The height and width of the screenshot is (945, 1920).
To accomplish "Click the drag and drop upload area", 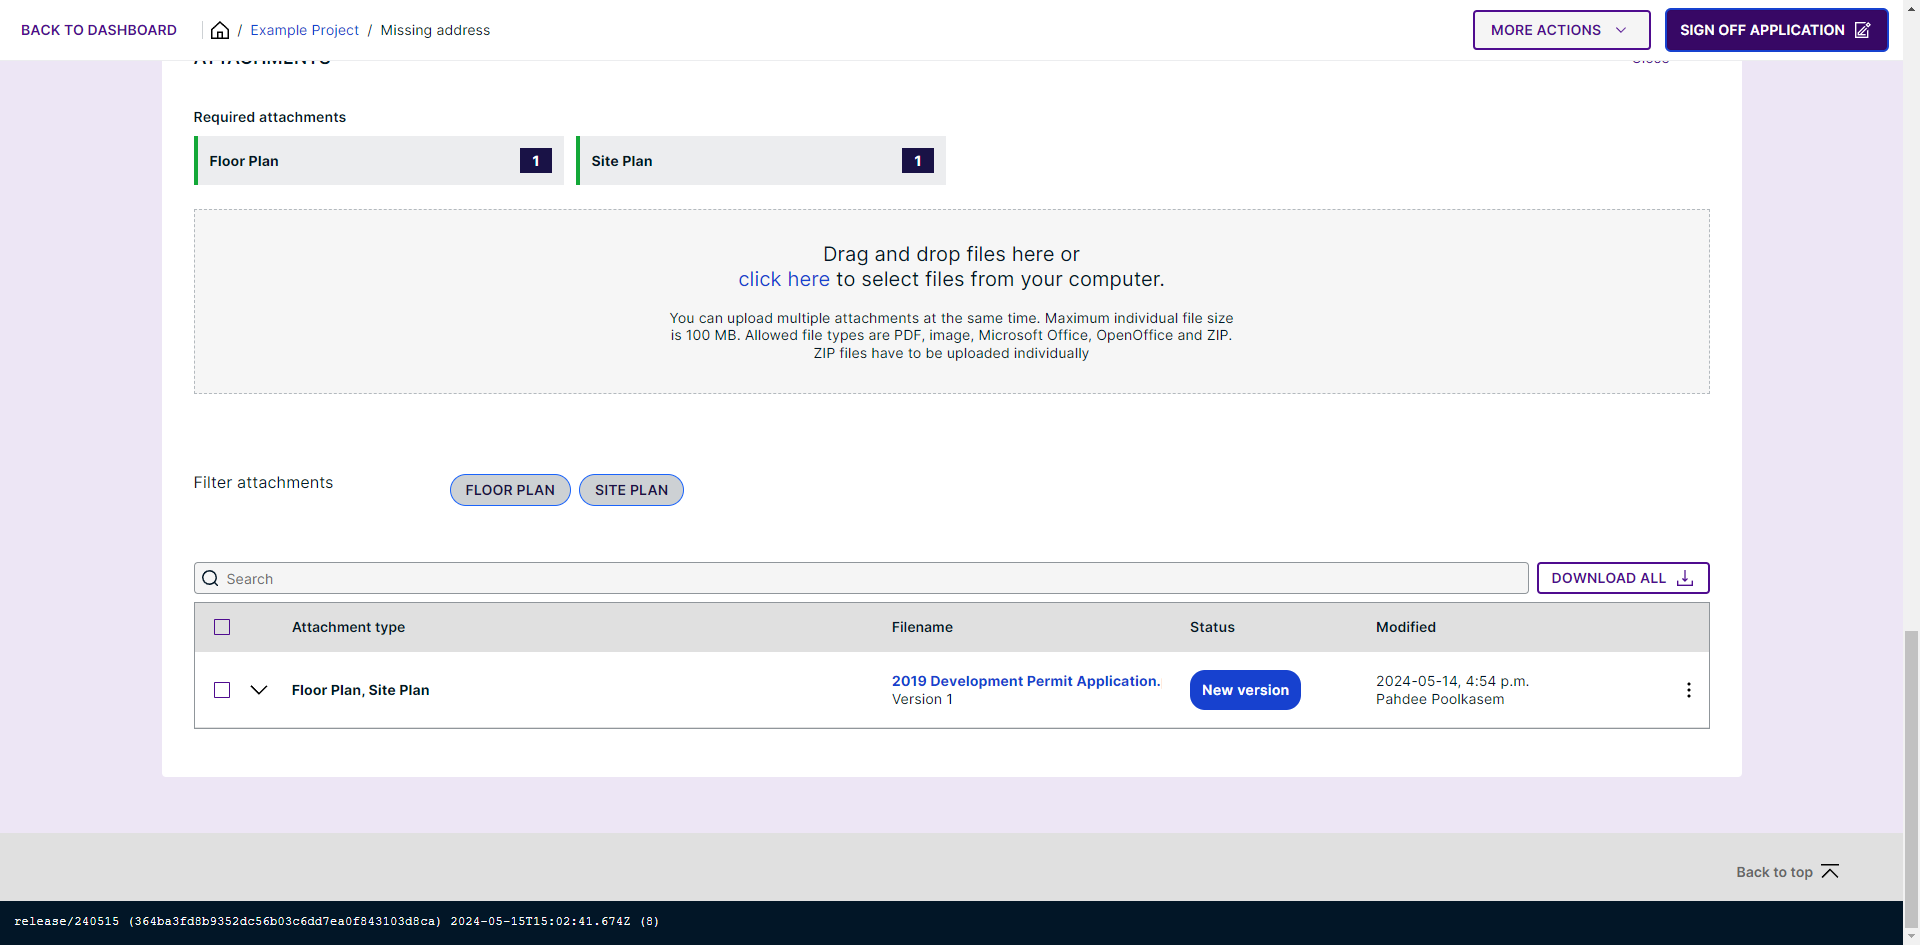I will coord(951,301).
